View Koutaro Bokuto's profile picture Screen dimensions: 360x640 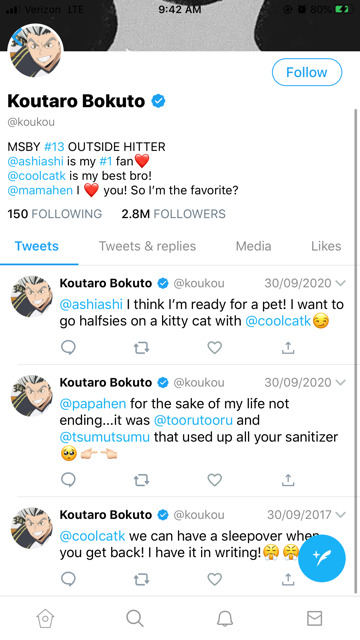point(36,51)
